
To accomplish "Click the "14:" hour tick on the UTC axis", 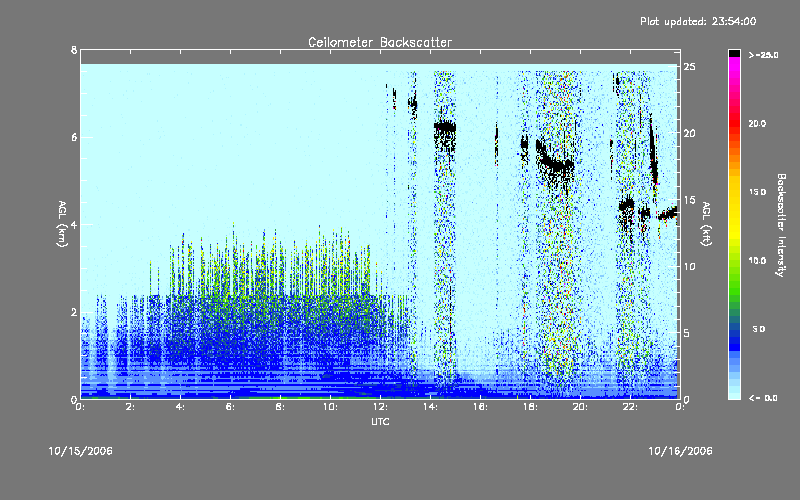I will click(431, 407).
